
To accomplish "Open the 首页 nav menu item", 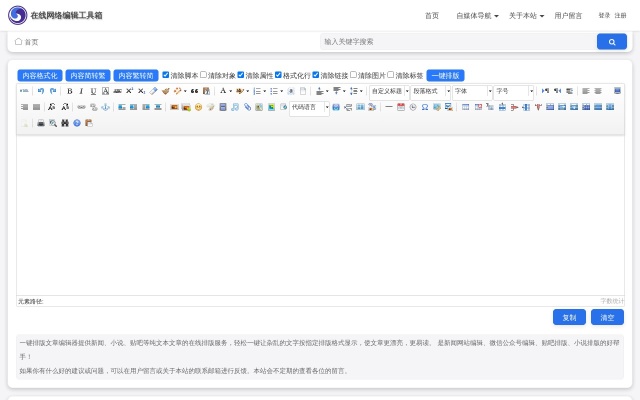I will pos(431,16).
